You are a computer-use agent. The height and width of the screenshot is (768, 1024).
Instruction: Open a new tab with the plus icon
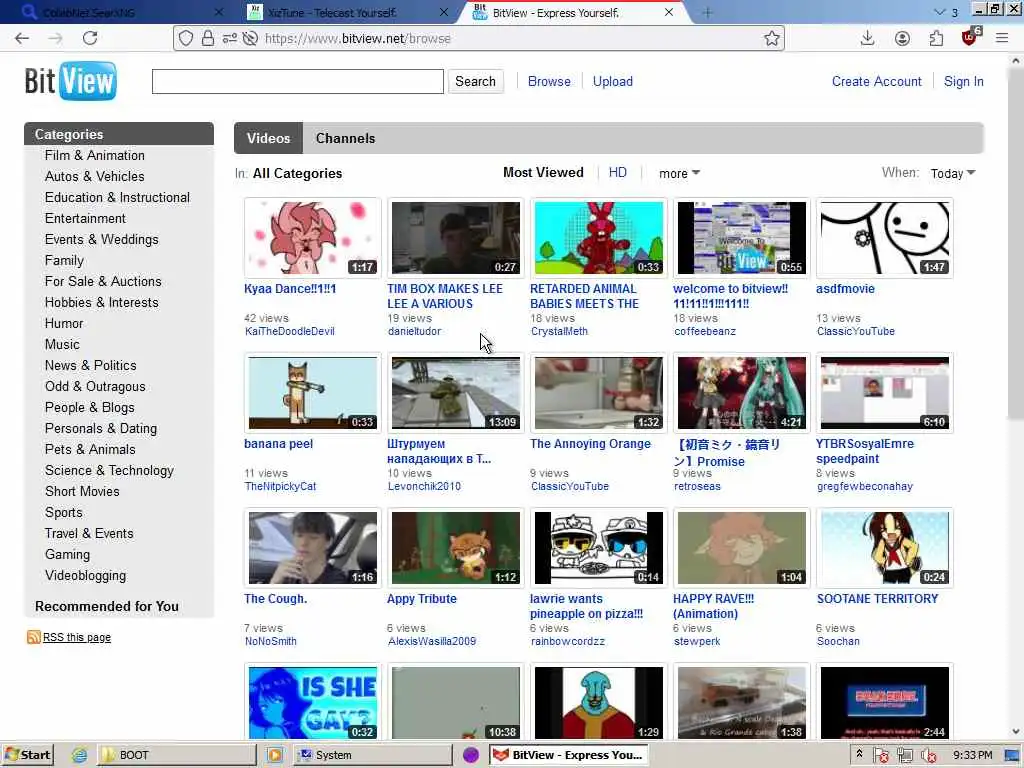[x=707, y=12]
